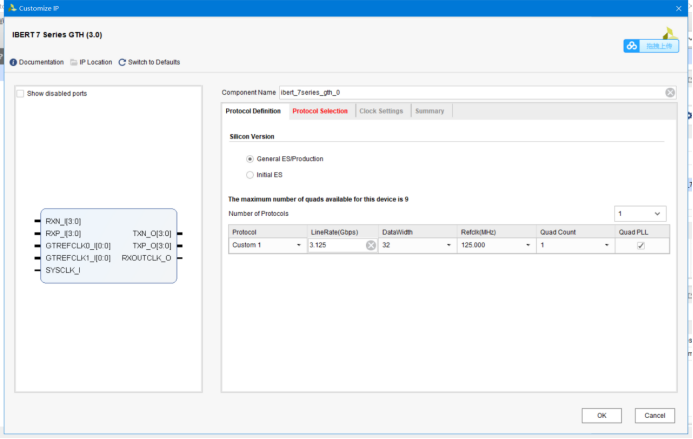Close the Customize IP dialog
The image size is (693, 439).
678,8
